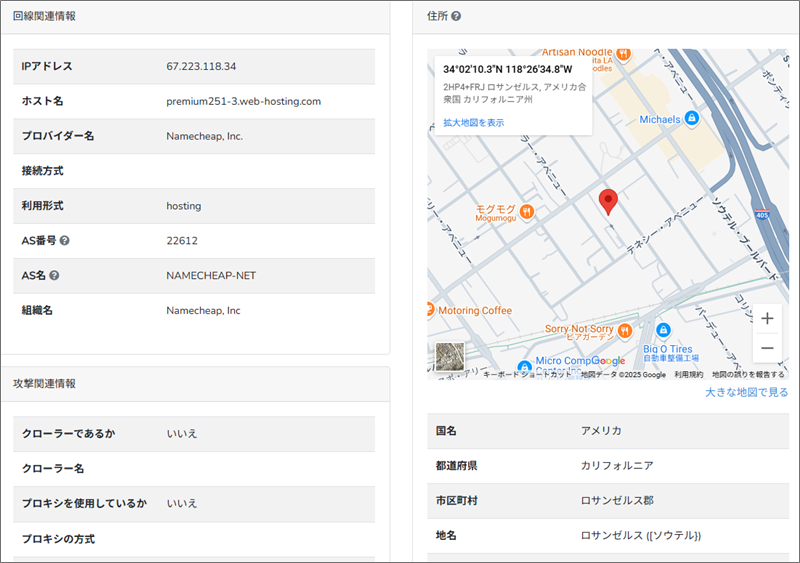800x563 pixels.
Task: Click the 利用規約 link on the map
Action: [688, 375]
